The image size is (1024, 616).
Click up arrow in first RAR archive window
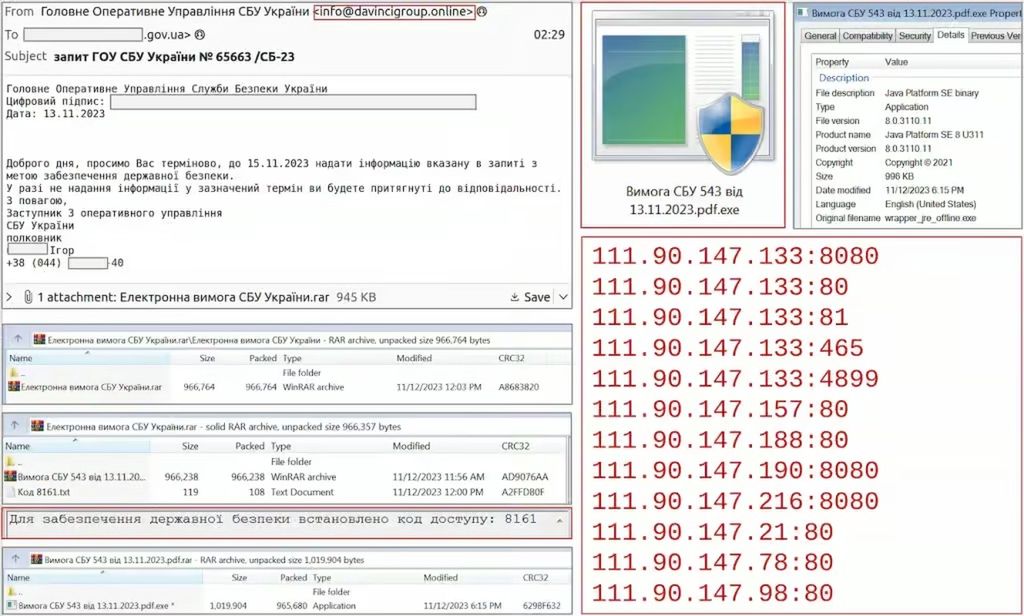tap(18, 339)
